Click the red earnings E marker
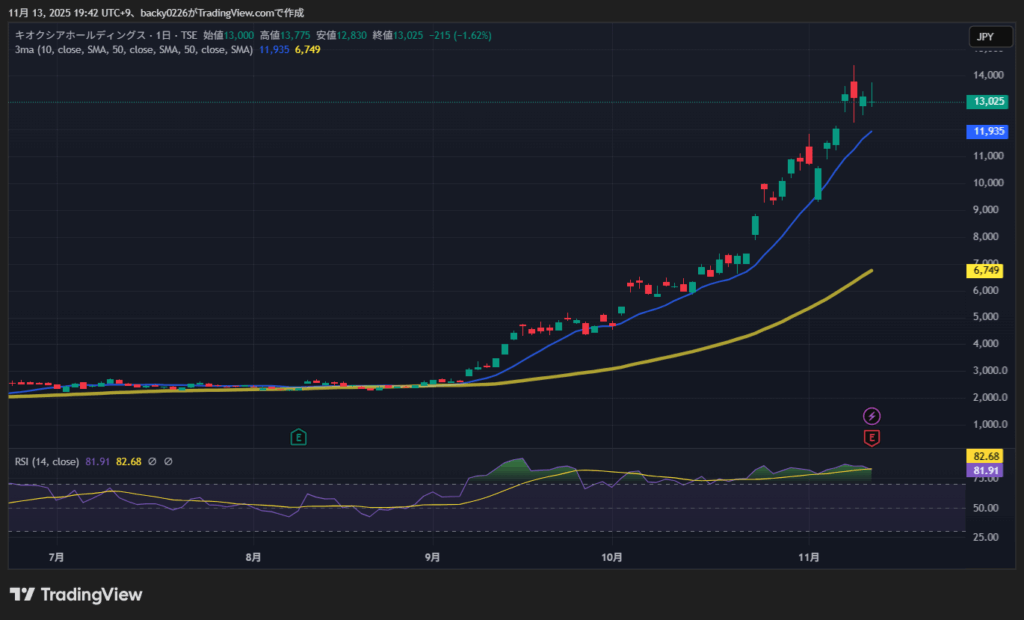 pos(872,437)
